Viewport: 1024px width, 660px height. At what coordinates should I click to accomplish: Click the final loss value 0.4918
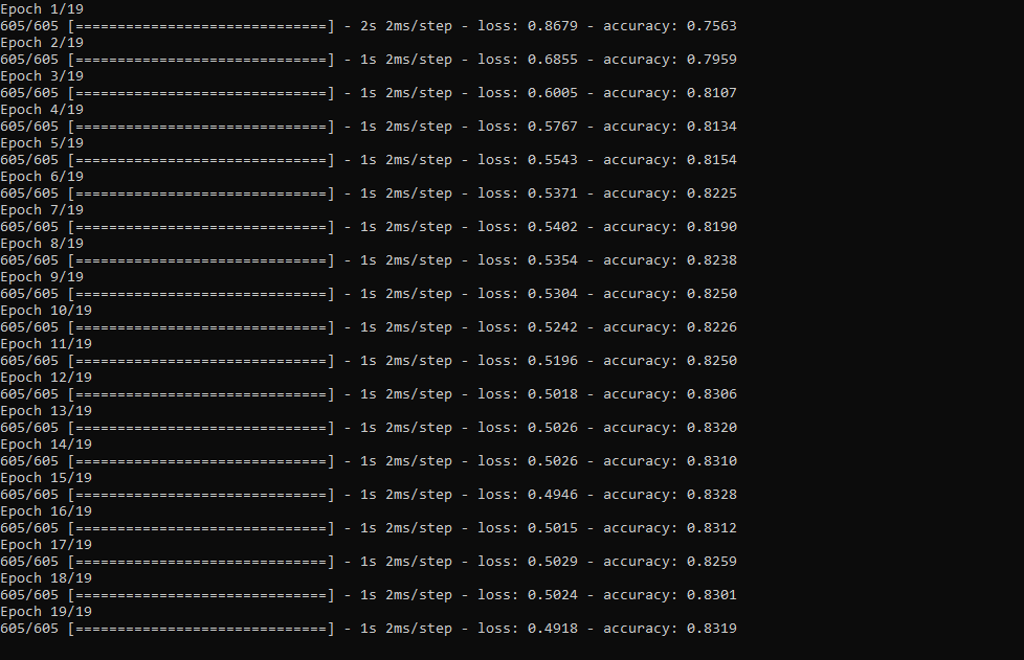(x=552, y=629)
